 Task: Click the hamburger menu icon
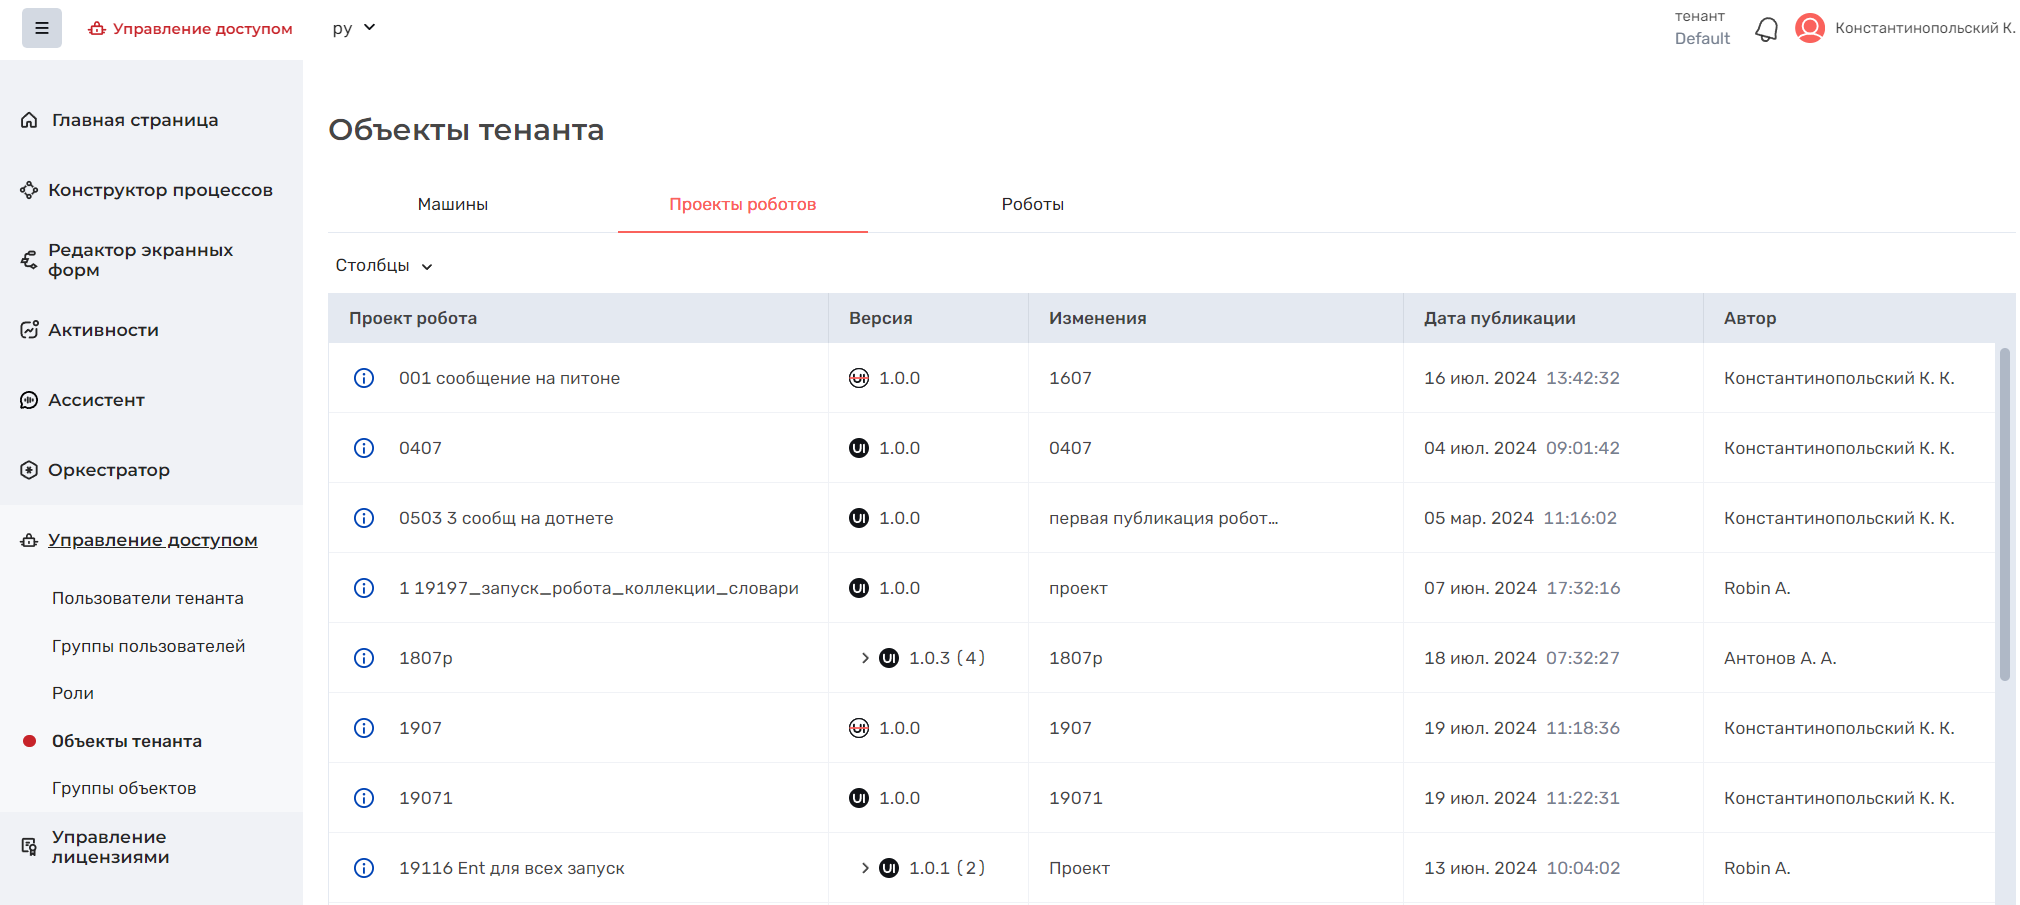(x=42, y=28)
